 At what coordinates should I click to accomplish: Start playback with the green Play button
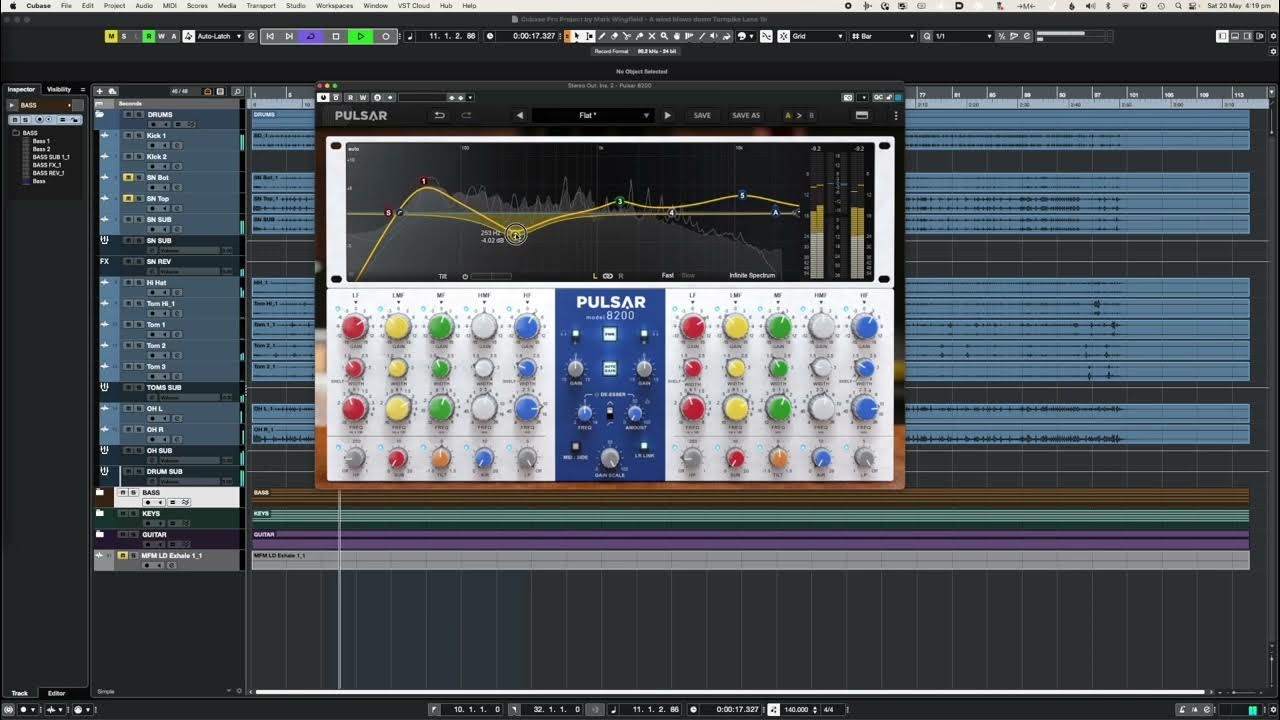click(x=361, y=36)
